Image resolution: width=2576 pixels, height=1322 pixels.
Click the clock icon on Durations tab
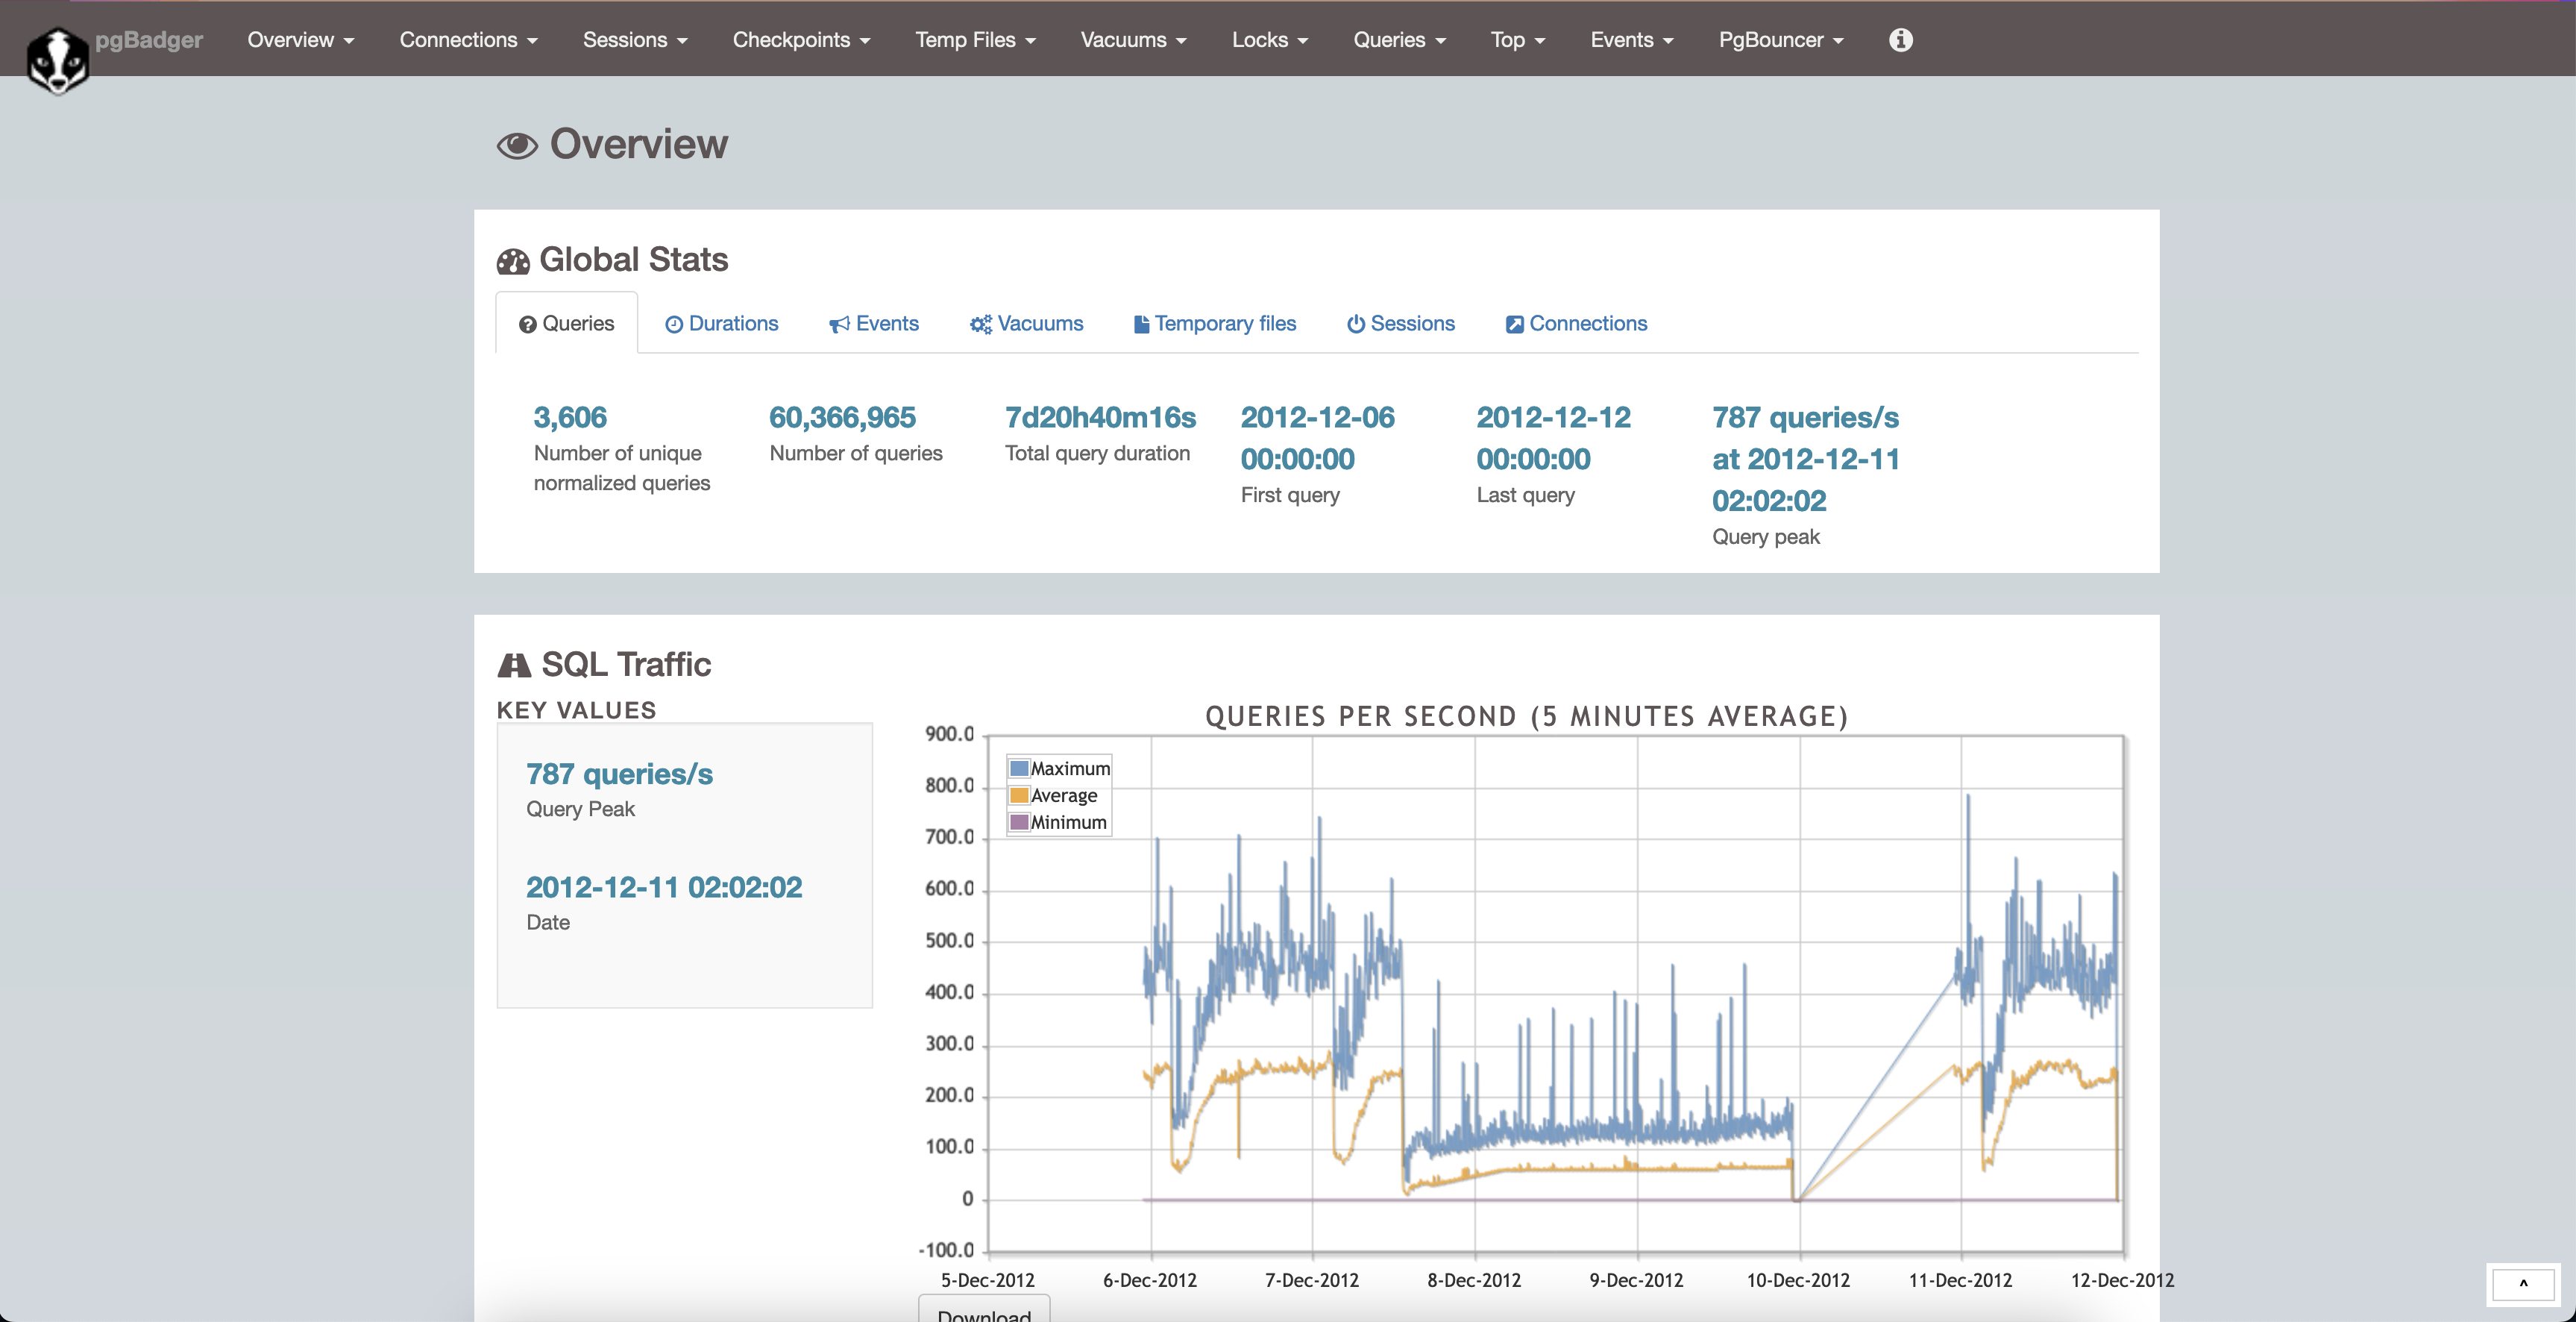(674, 324)
